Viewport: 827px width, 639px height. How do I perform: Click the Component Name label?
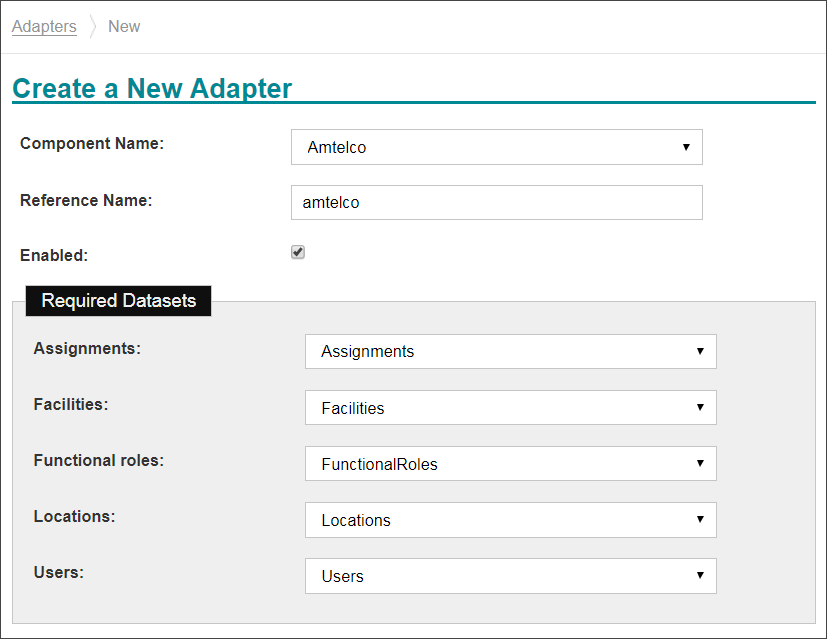(92, 144)
